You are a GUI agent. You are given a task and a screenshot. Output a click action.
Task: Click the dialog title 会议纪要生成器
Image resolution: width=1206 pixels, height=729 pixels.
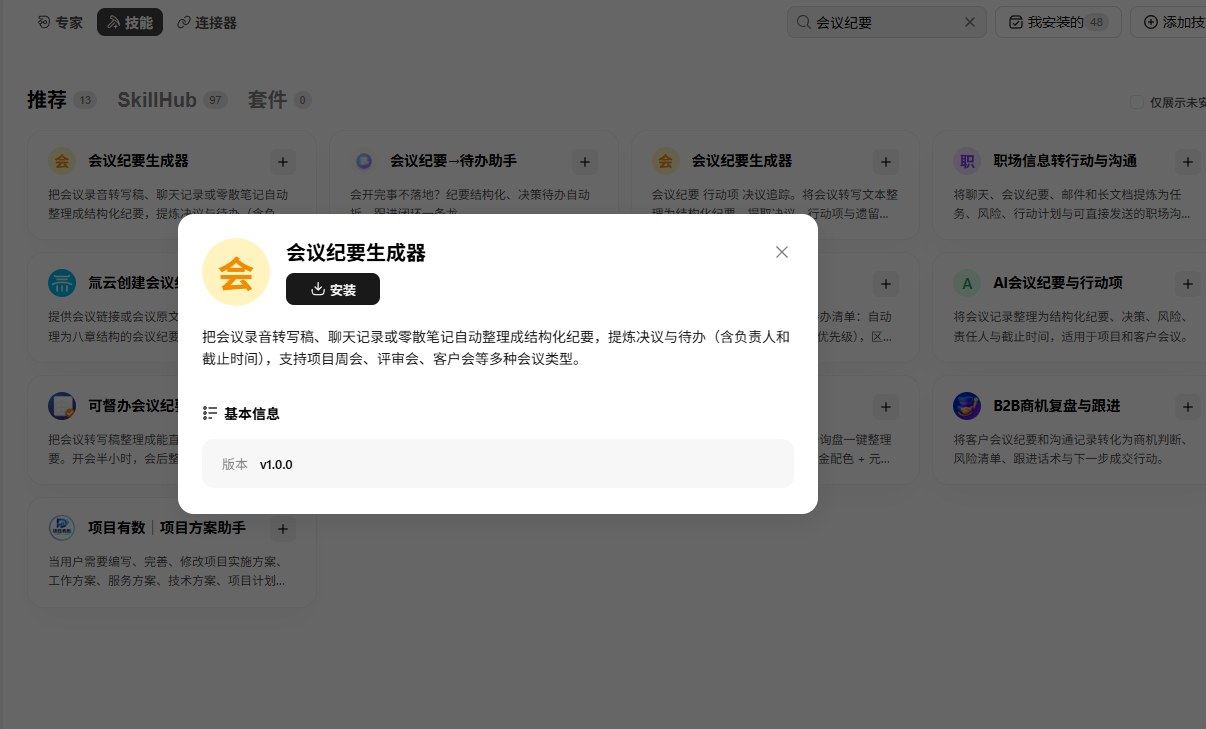(x=356, y=253)
